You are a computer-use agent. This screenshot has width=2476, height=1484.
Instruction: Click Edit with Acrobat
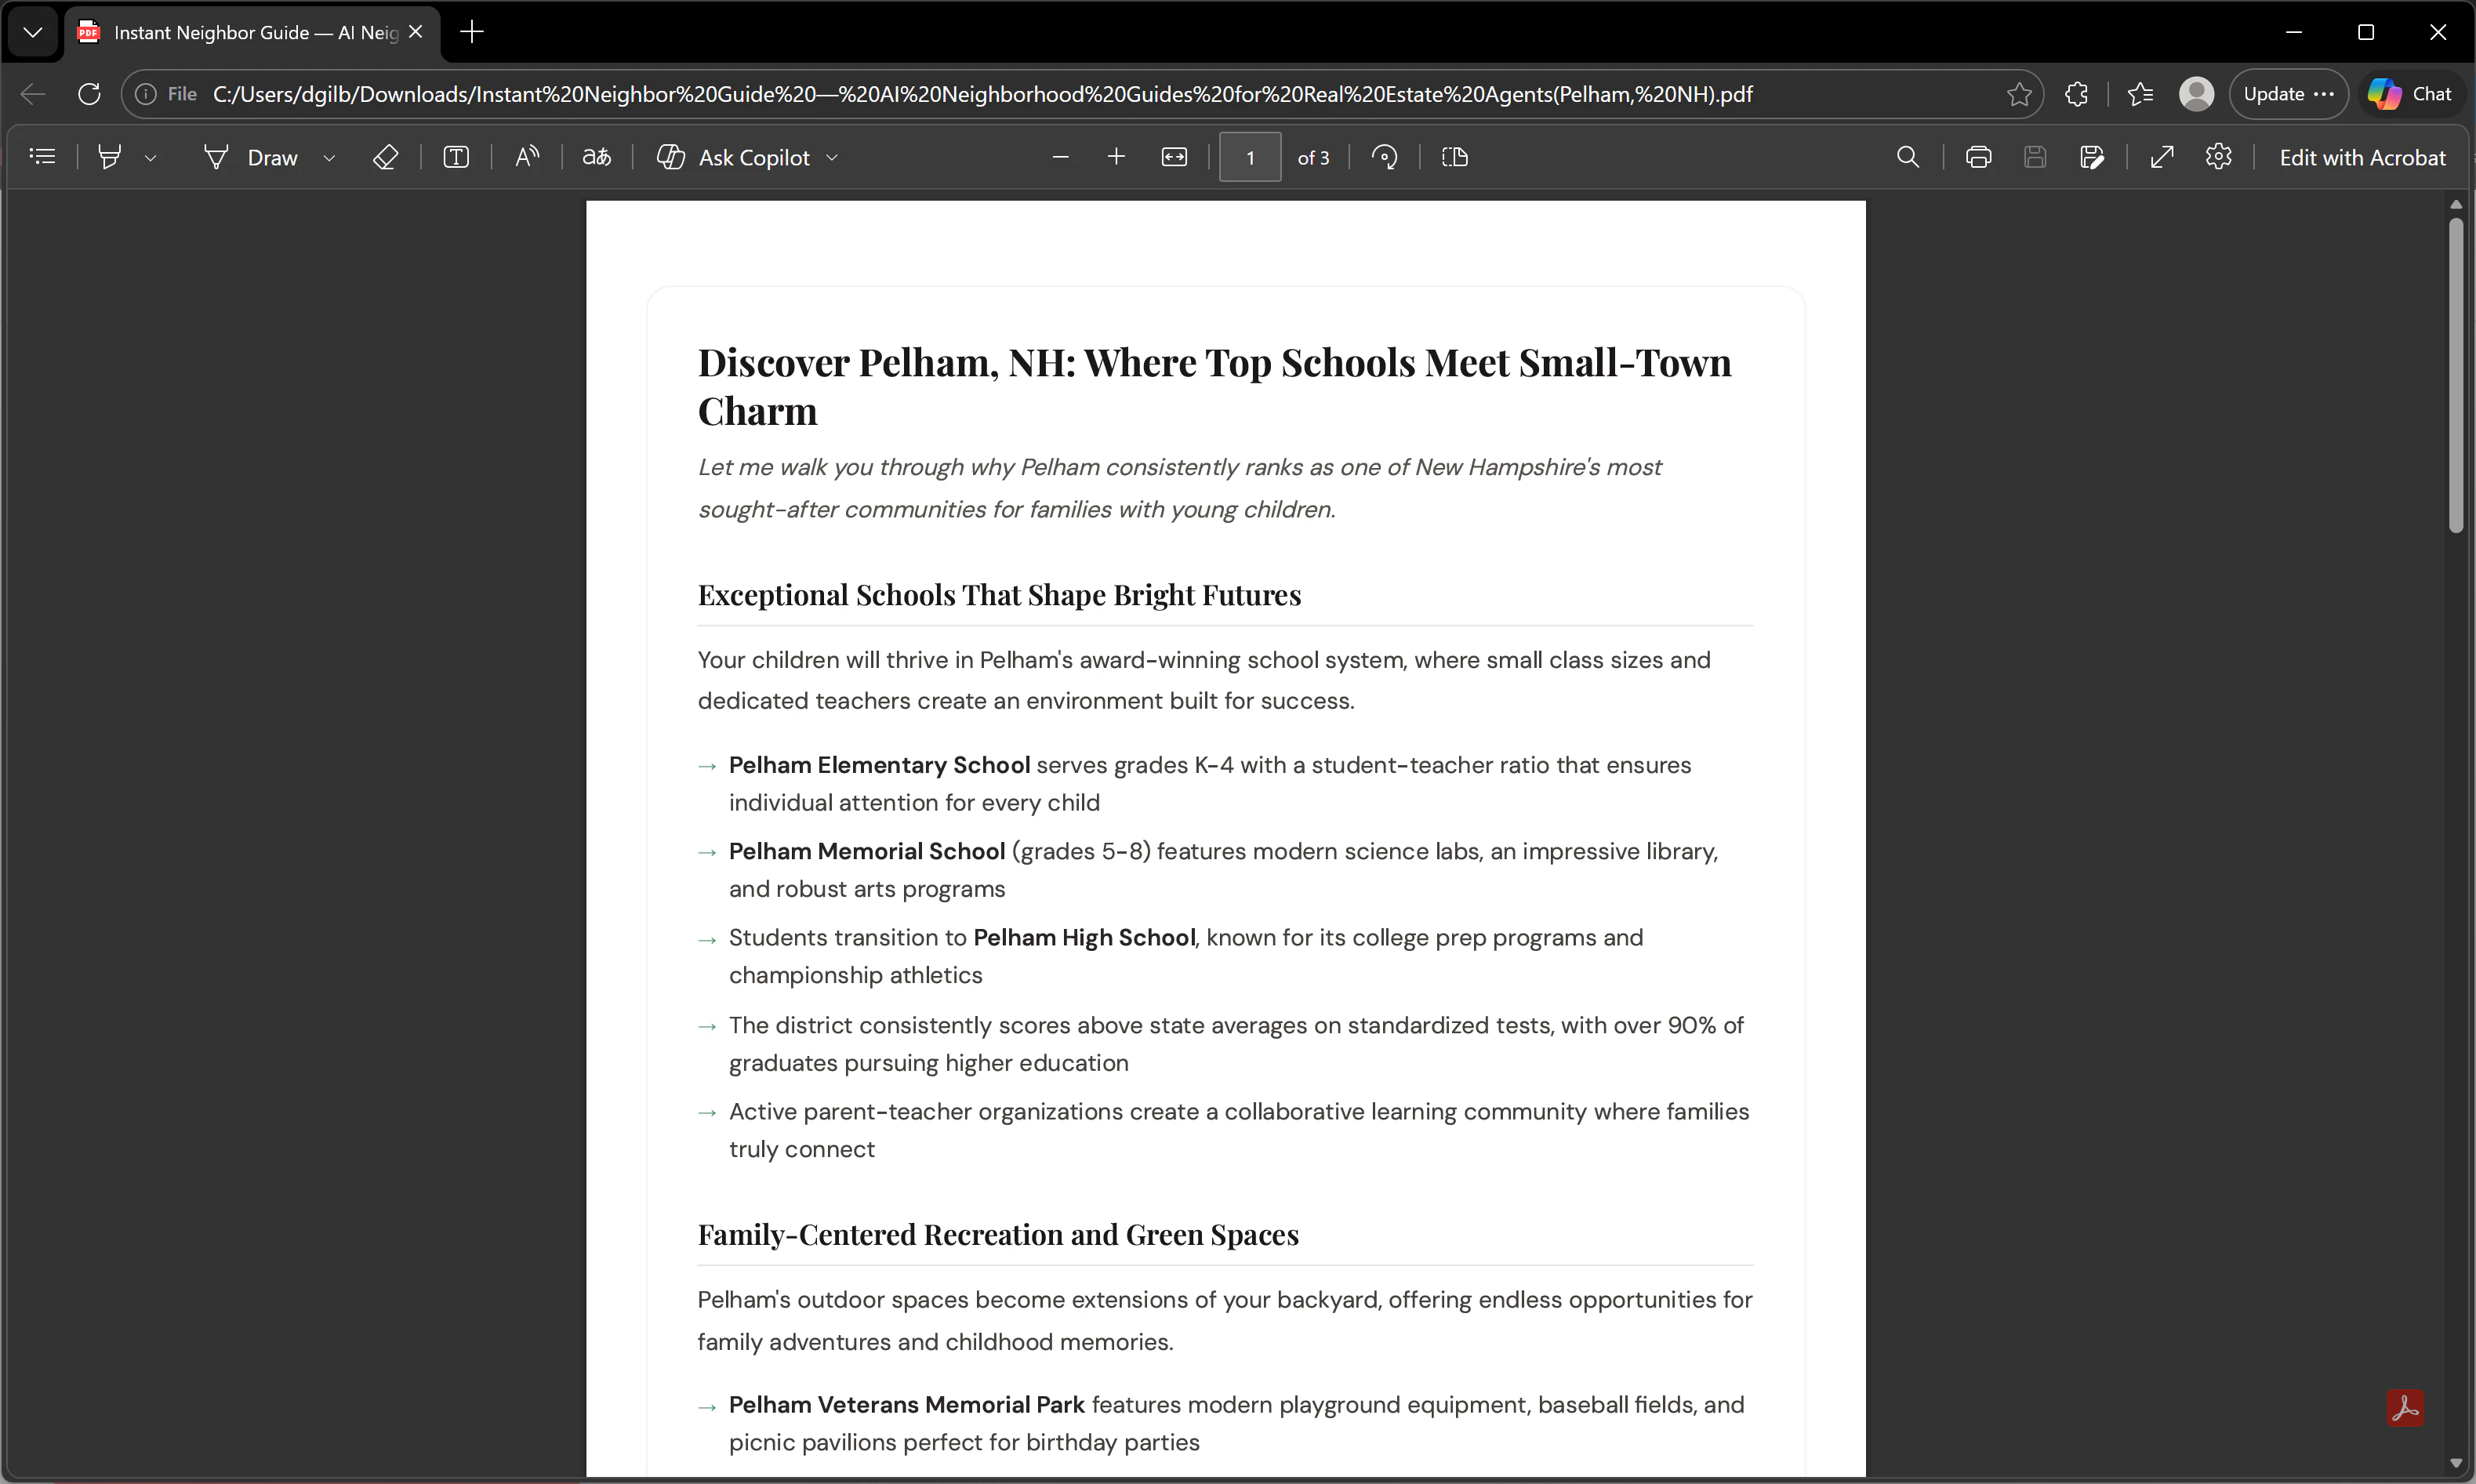point(2362,157)
